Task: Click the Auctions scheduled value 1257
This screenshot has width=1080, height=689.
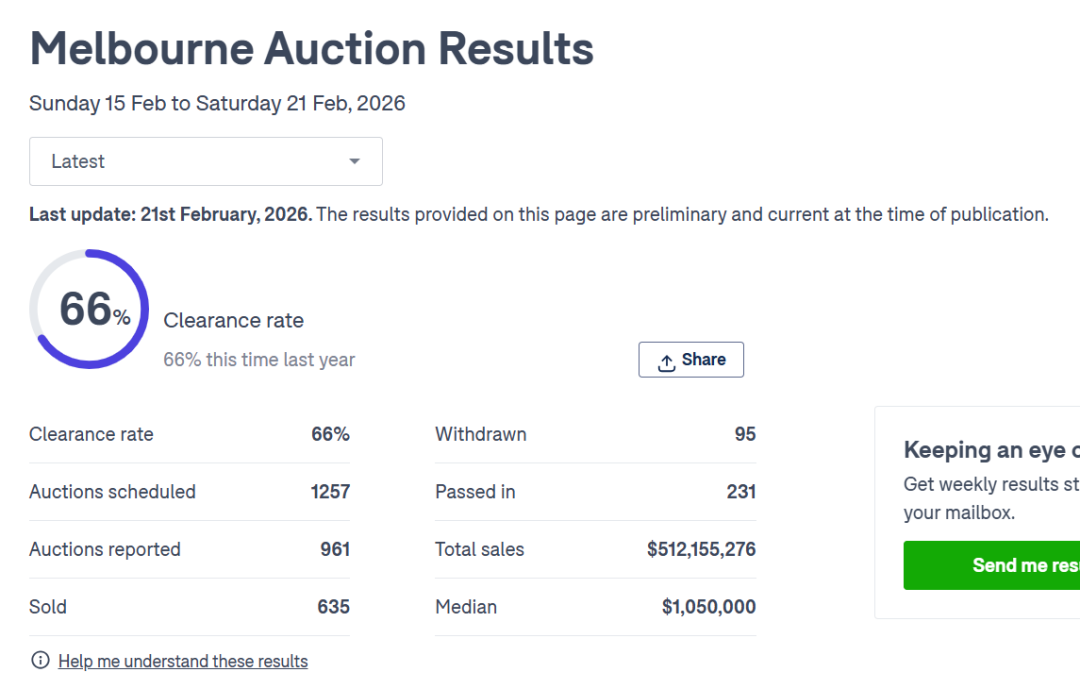Action: pos(330,492)
